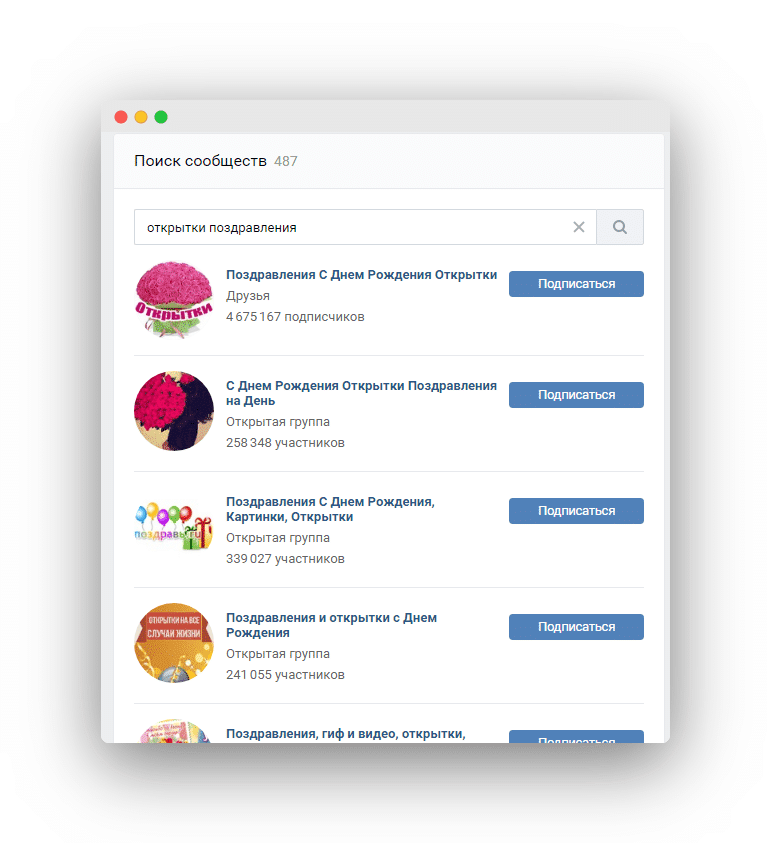Viewport: 771px width, 843px height.
Task: Open Поздравления и открытки с Днем Рождения link
Action: click(331, 625)
